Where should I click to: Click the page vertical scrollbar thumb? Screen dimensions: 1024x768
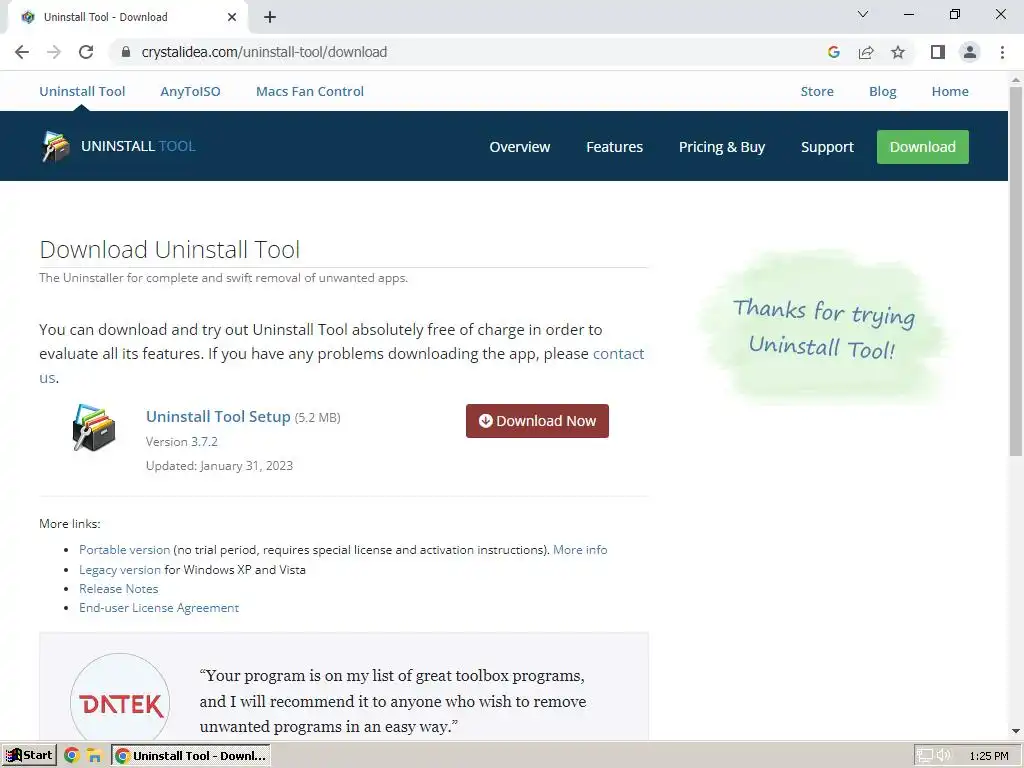tap(1016, 271)
